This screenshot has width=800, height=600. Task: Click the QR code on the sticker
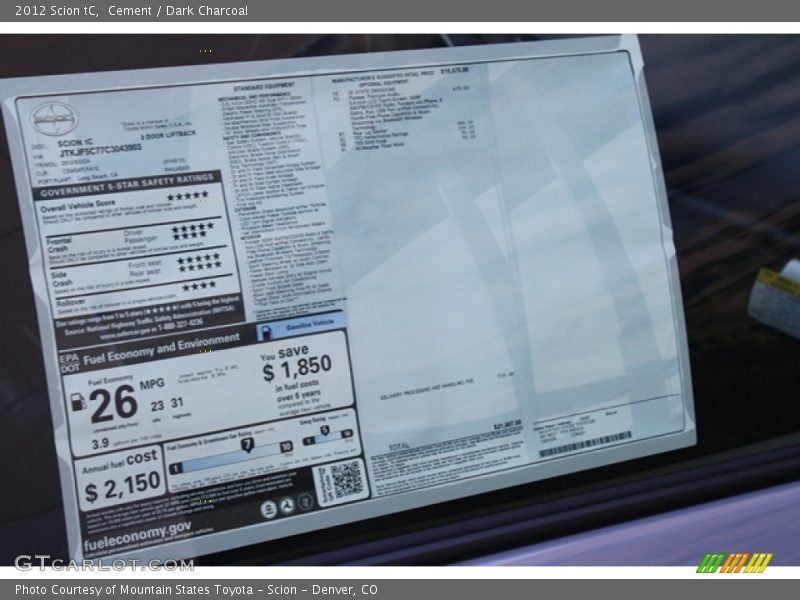pos(346,480)
